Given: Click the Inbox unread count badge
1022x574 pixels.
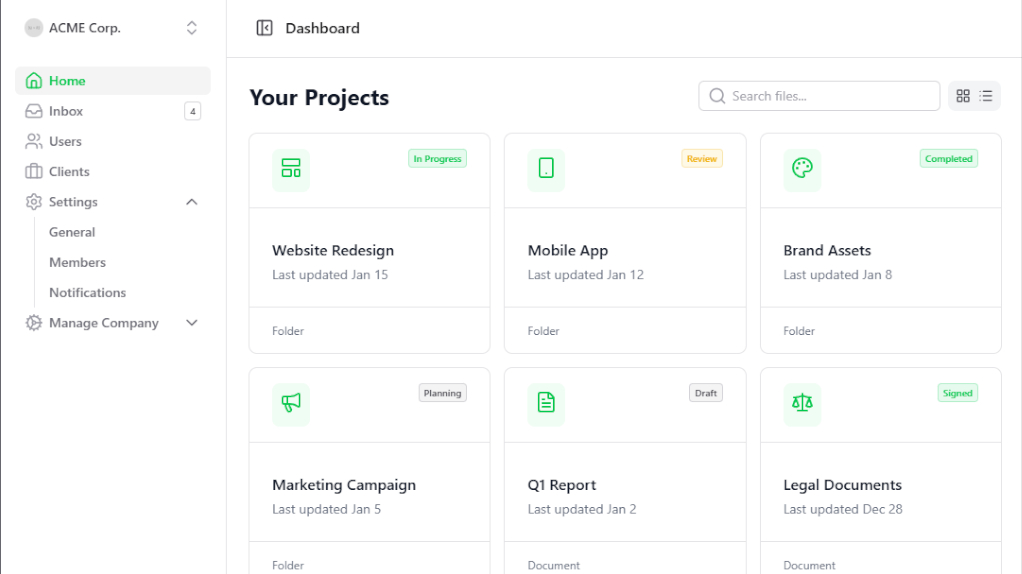Looking at the screenshot, I should click(x=192, y=111).
